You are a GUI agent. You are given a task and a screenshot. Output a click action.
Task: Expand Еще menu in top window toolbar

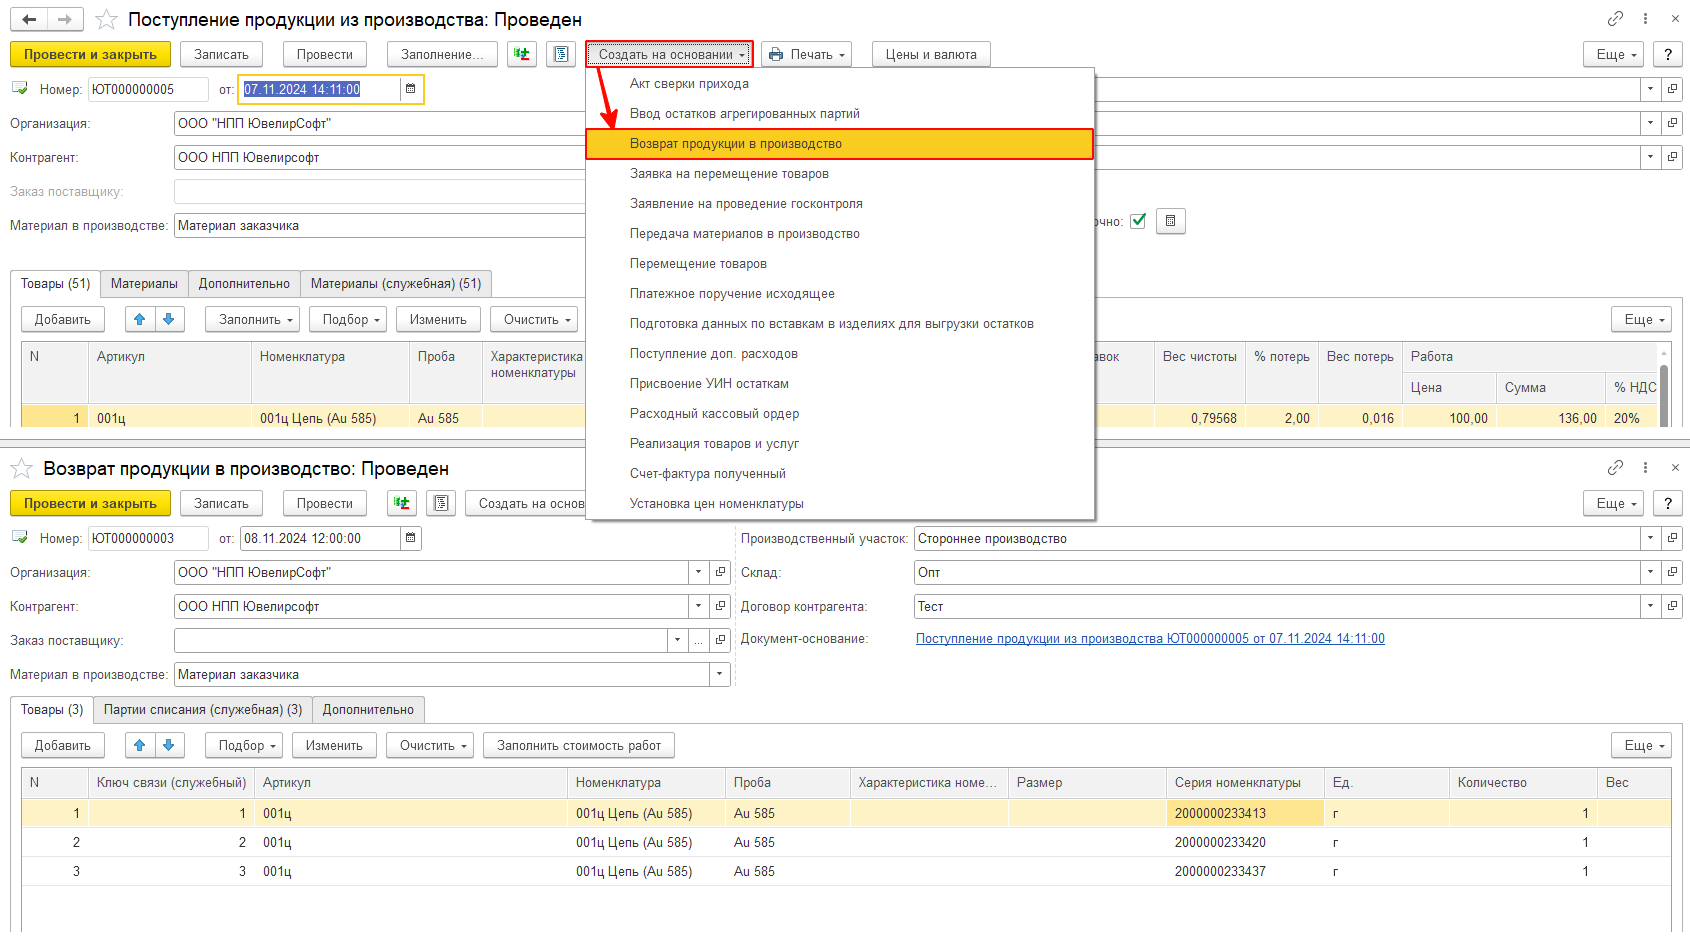click(1614, 54)
